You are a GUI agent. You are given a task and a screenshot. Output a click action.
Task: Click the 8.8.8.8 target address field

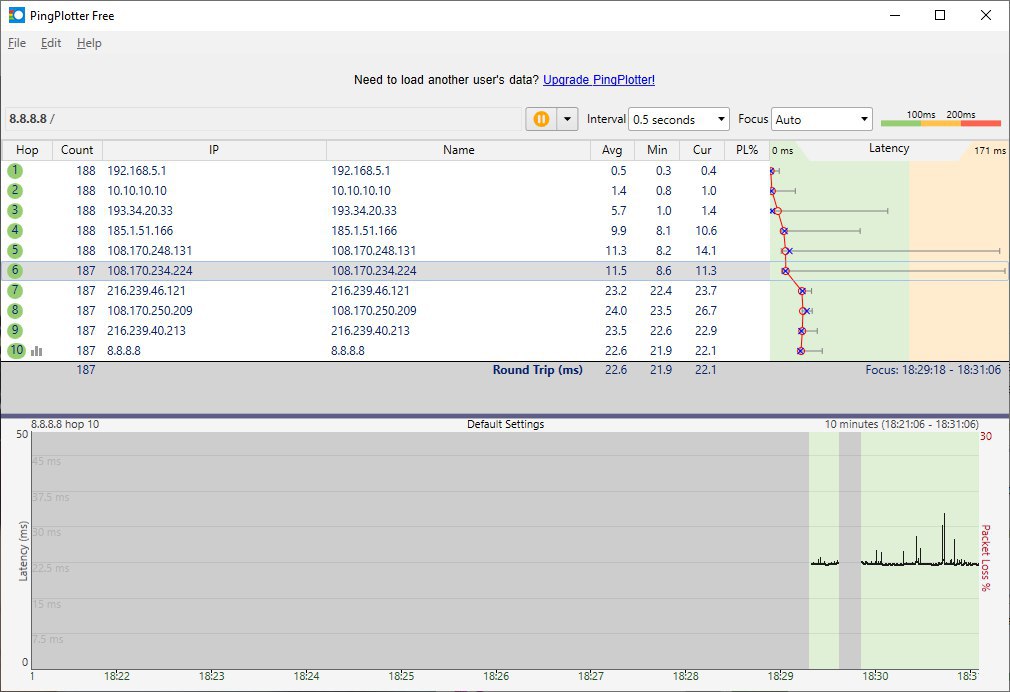(x=263, y=119)
